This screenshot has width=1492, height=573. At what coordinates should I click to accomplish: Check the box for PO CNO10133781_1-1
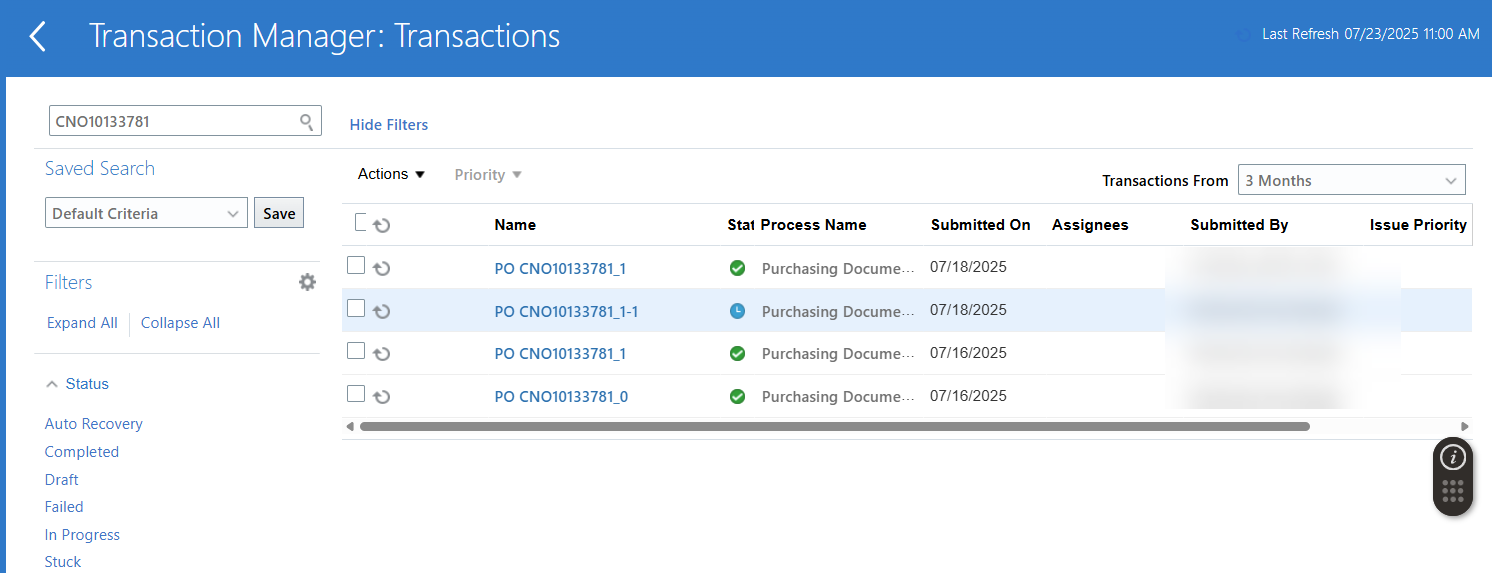pyautogui.click(x=356, y=308)
